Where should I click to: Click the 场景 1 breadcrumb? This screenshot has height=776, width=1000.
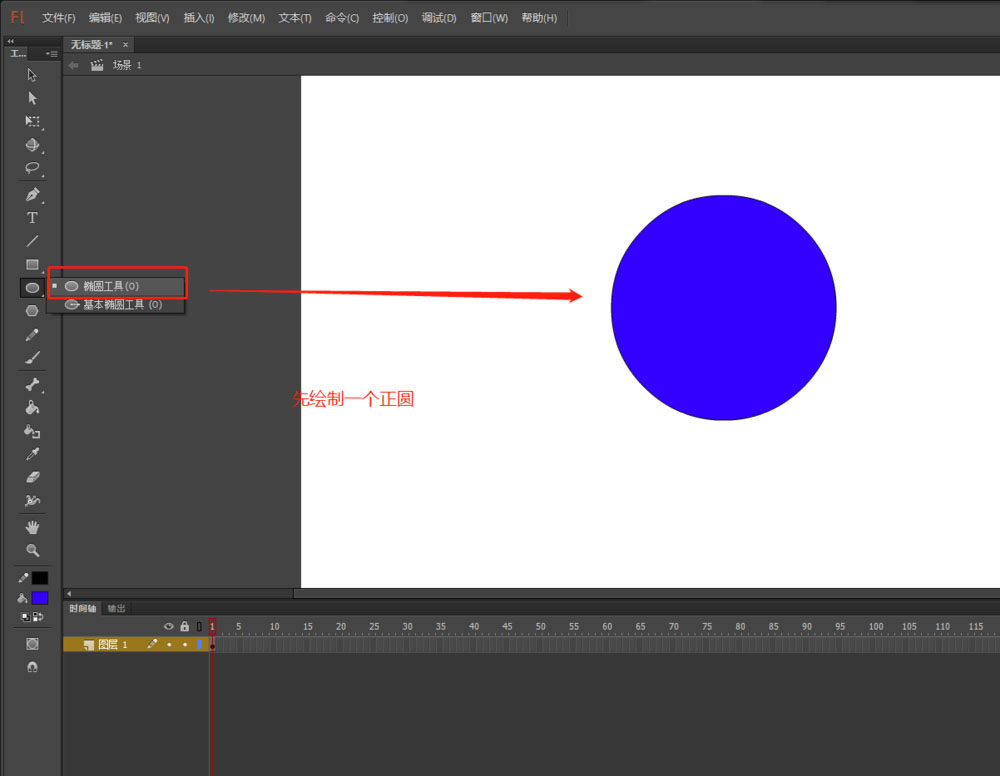click(126, 65)
